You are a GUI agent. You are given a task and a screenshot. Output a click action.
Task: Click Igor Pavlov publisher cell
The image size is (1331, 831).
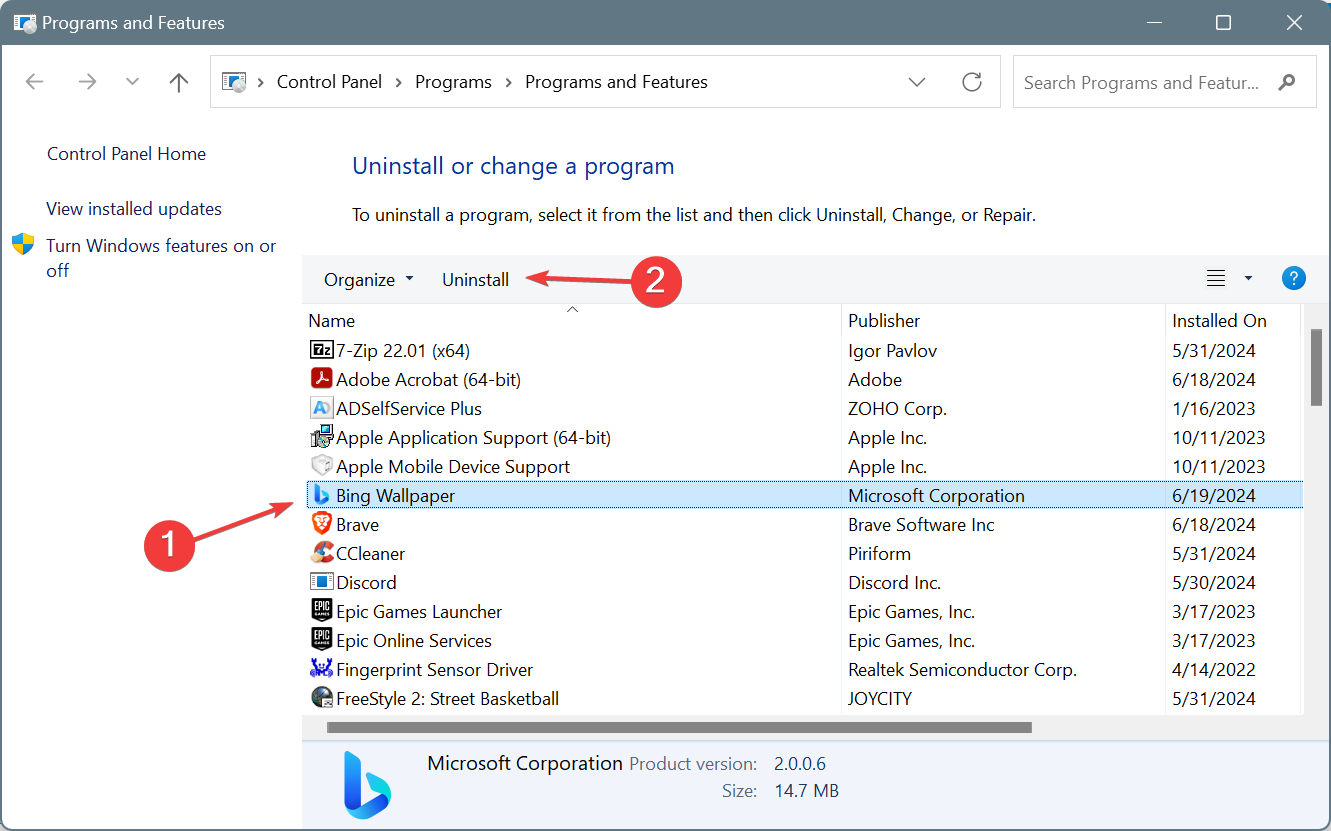coord(892,351)
